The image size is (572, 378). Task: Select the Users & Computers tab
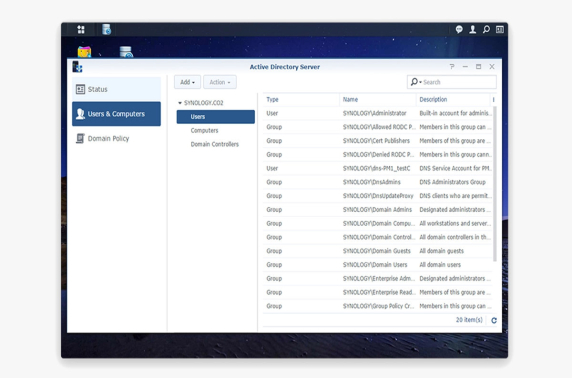[x=116, y=114]
